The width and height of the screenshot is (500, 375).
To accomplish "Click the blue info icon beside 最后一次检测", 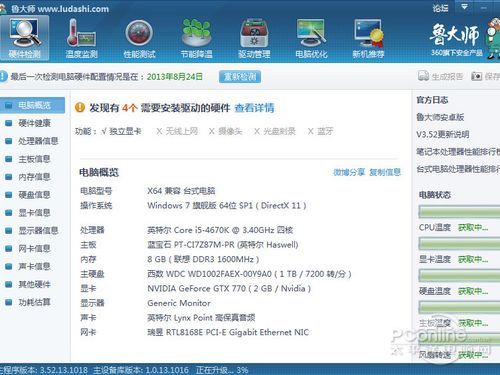I will tap(3, 76).
